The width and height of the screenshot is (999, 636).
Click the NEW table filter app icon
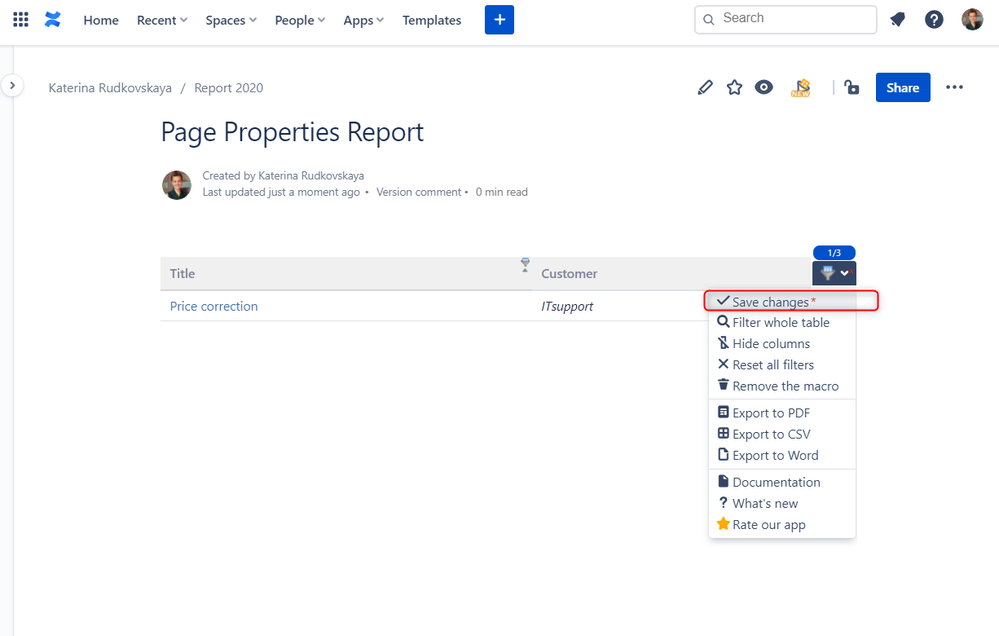801,88
